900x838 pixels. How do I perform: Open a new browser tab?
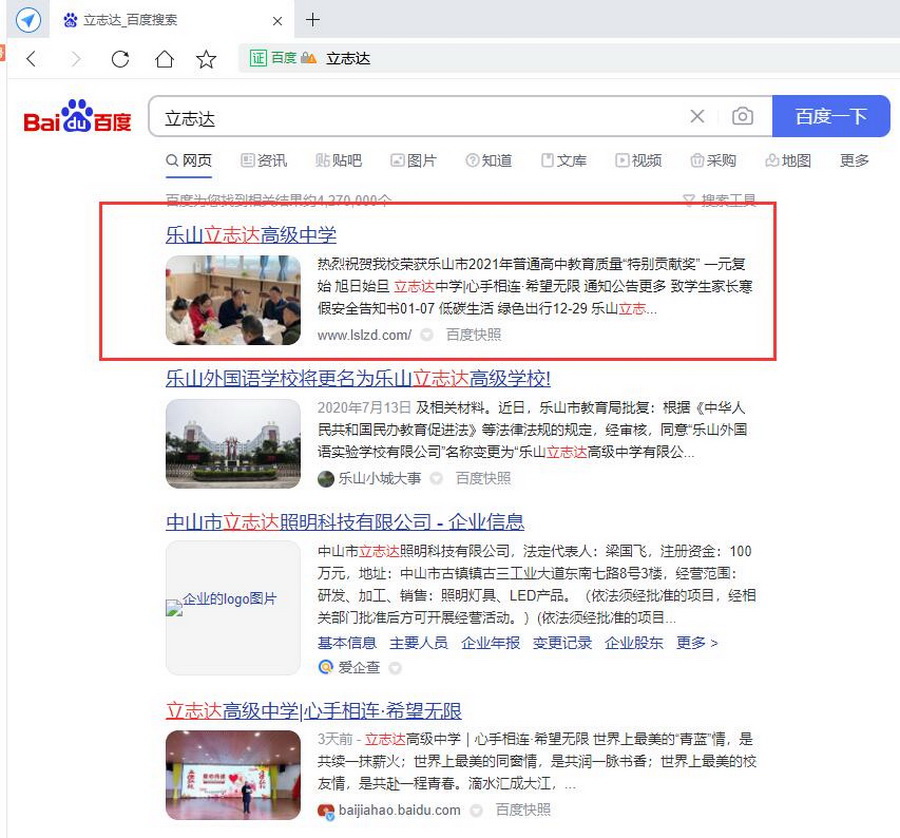[x=313, y=20]
